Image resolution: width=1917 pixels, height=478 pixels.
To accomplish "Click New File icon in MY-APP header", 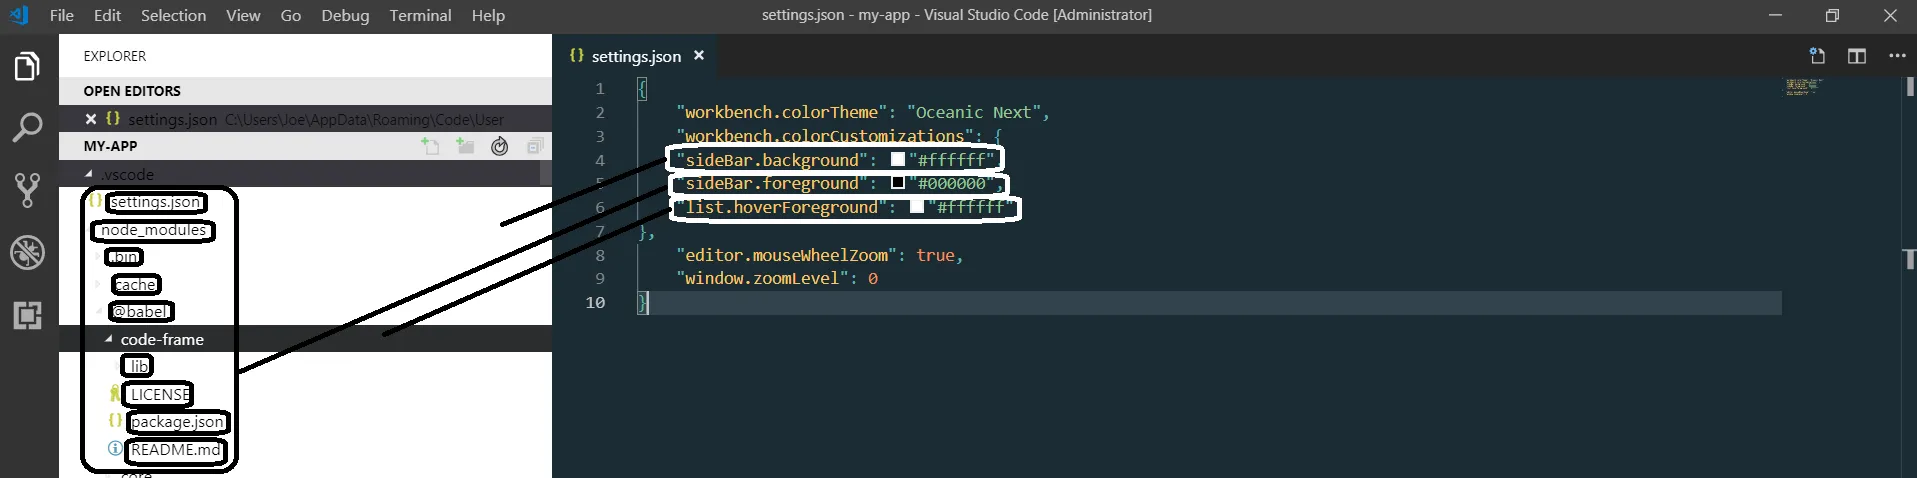I will (x=430, y=147).
